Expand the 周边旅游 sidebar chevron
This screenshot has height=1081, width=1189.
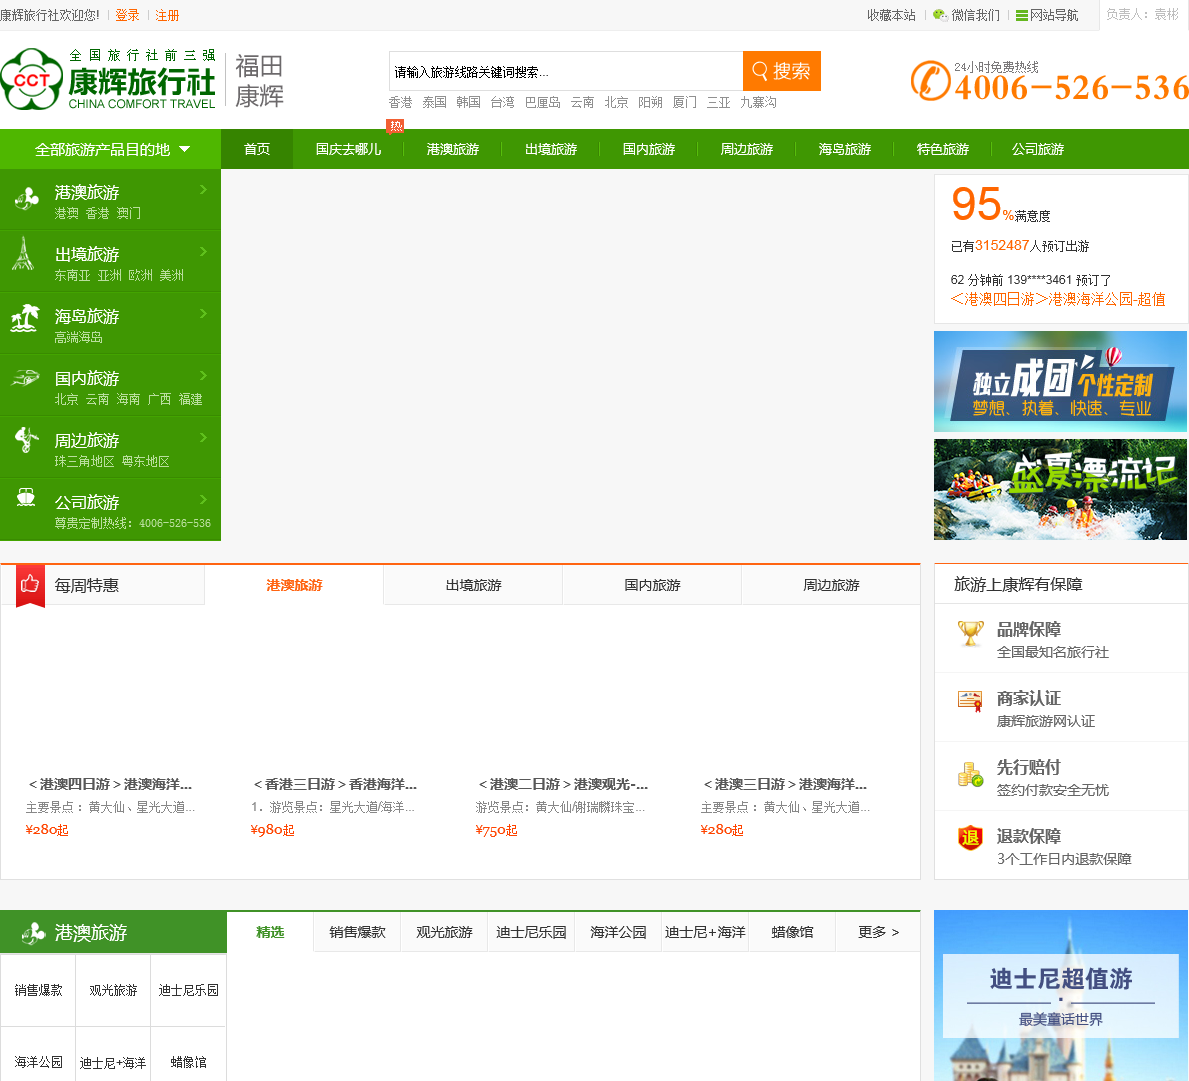(x=203, y=437)
